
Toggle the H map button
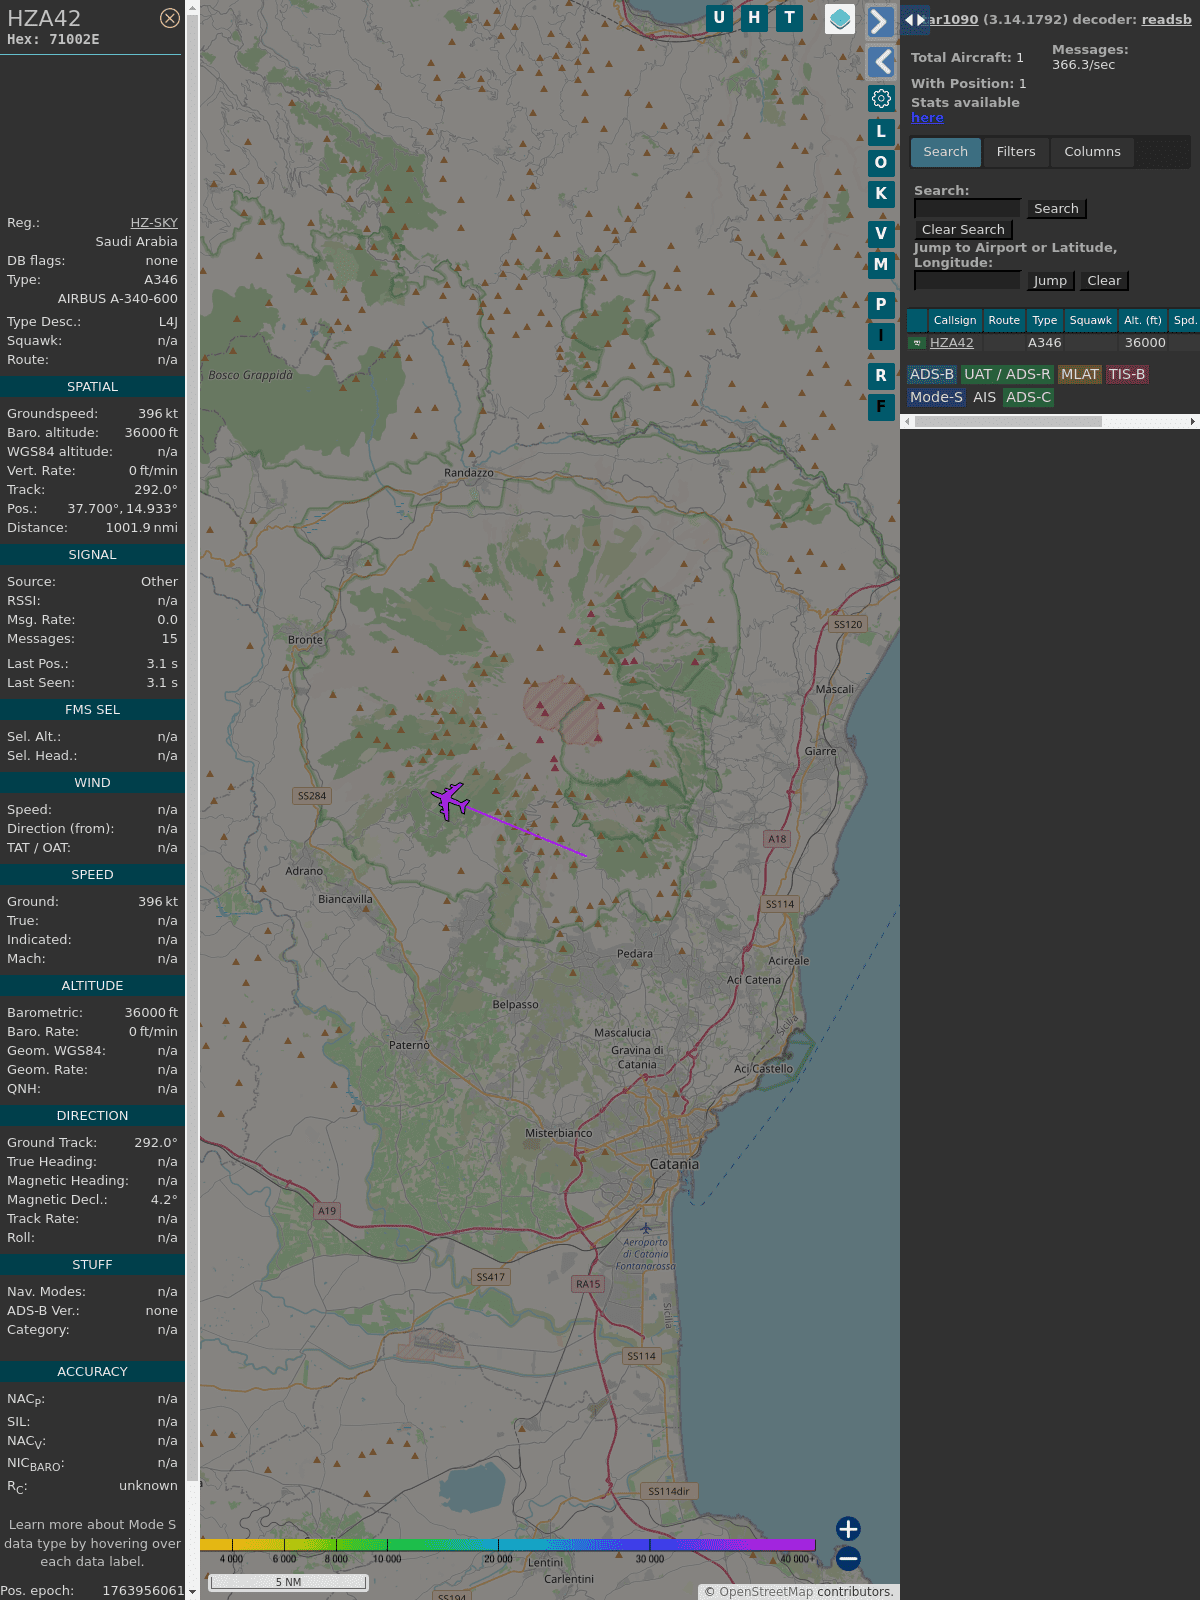[x=754, y=18]
